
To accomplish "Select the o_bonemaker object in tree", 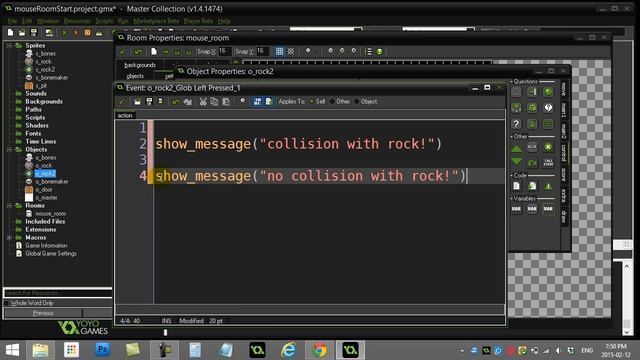I will pos(51,182).
